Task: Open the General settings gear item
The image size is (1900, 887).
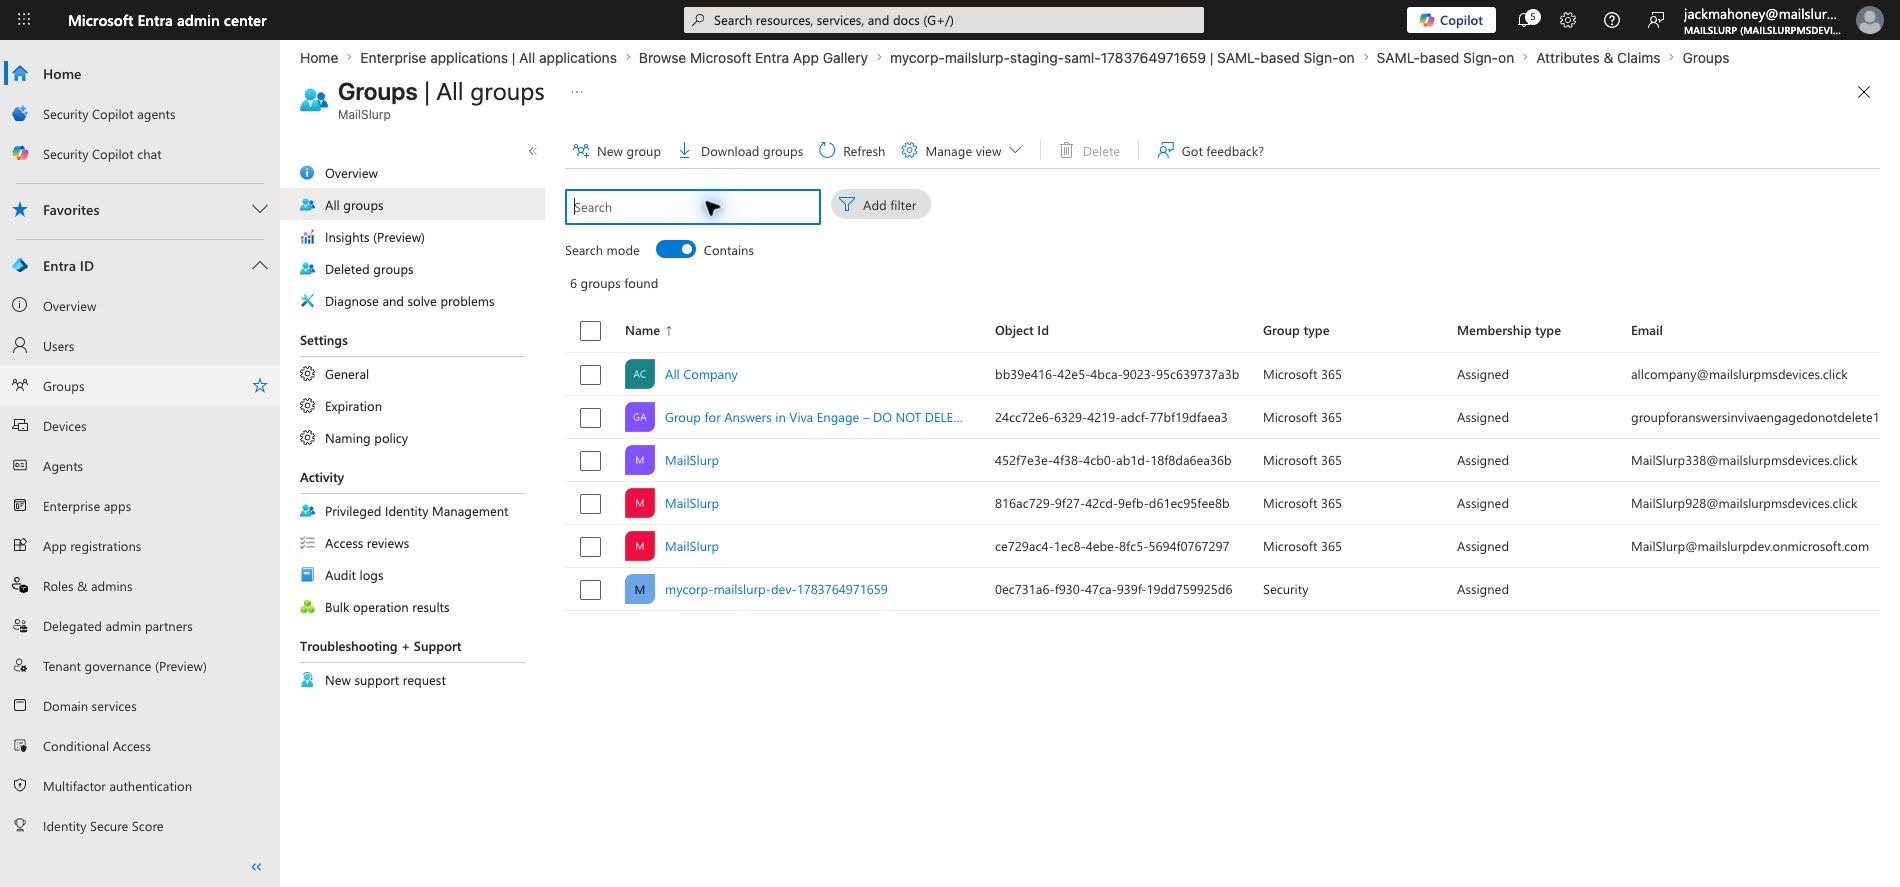Action: [x=346, y=374]
